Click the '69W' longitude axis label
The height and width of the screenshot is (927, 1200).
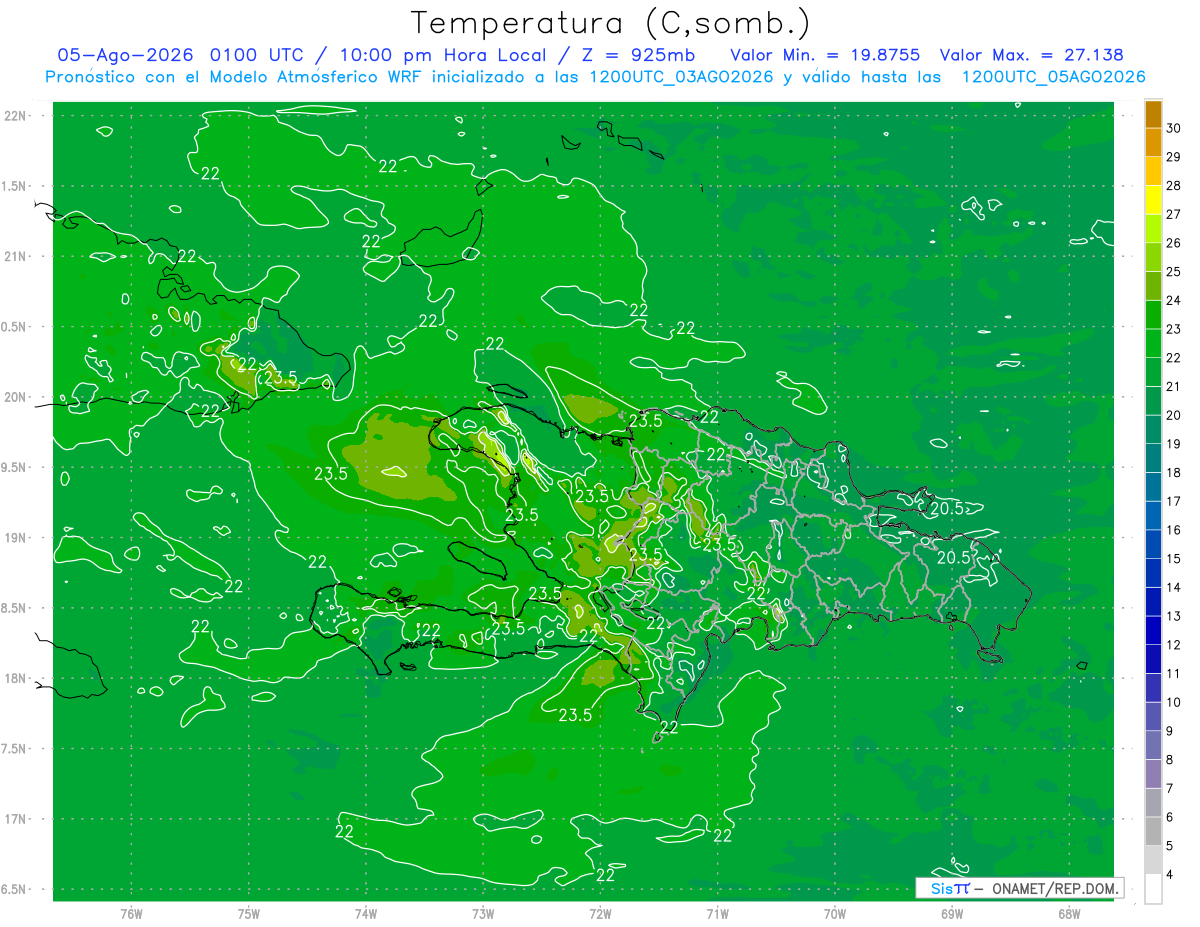click(952, 913)
